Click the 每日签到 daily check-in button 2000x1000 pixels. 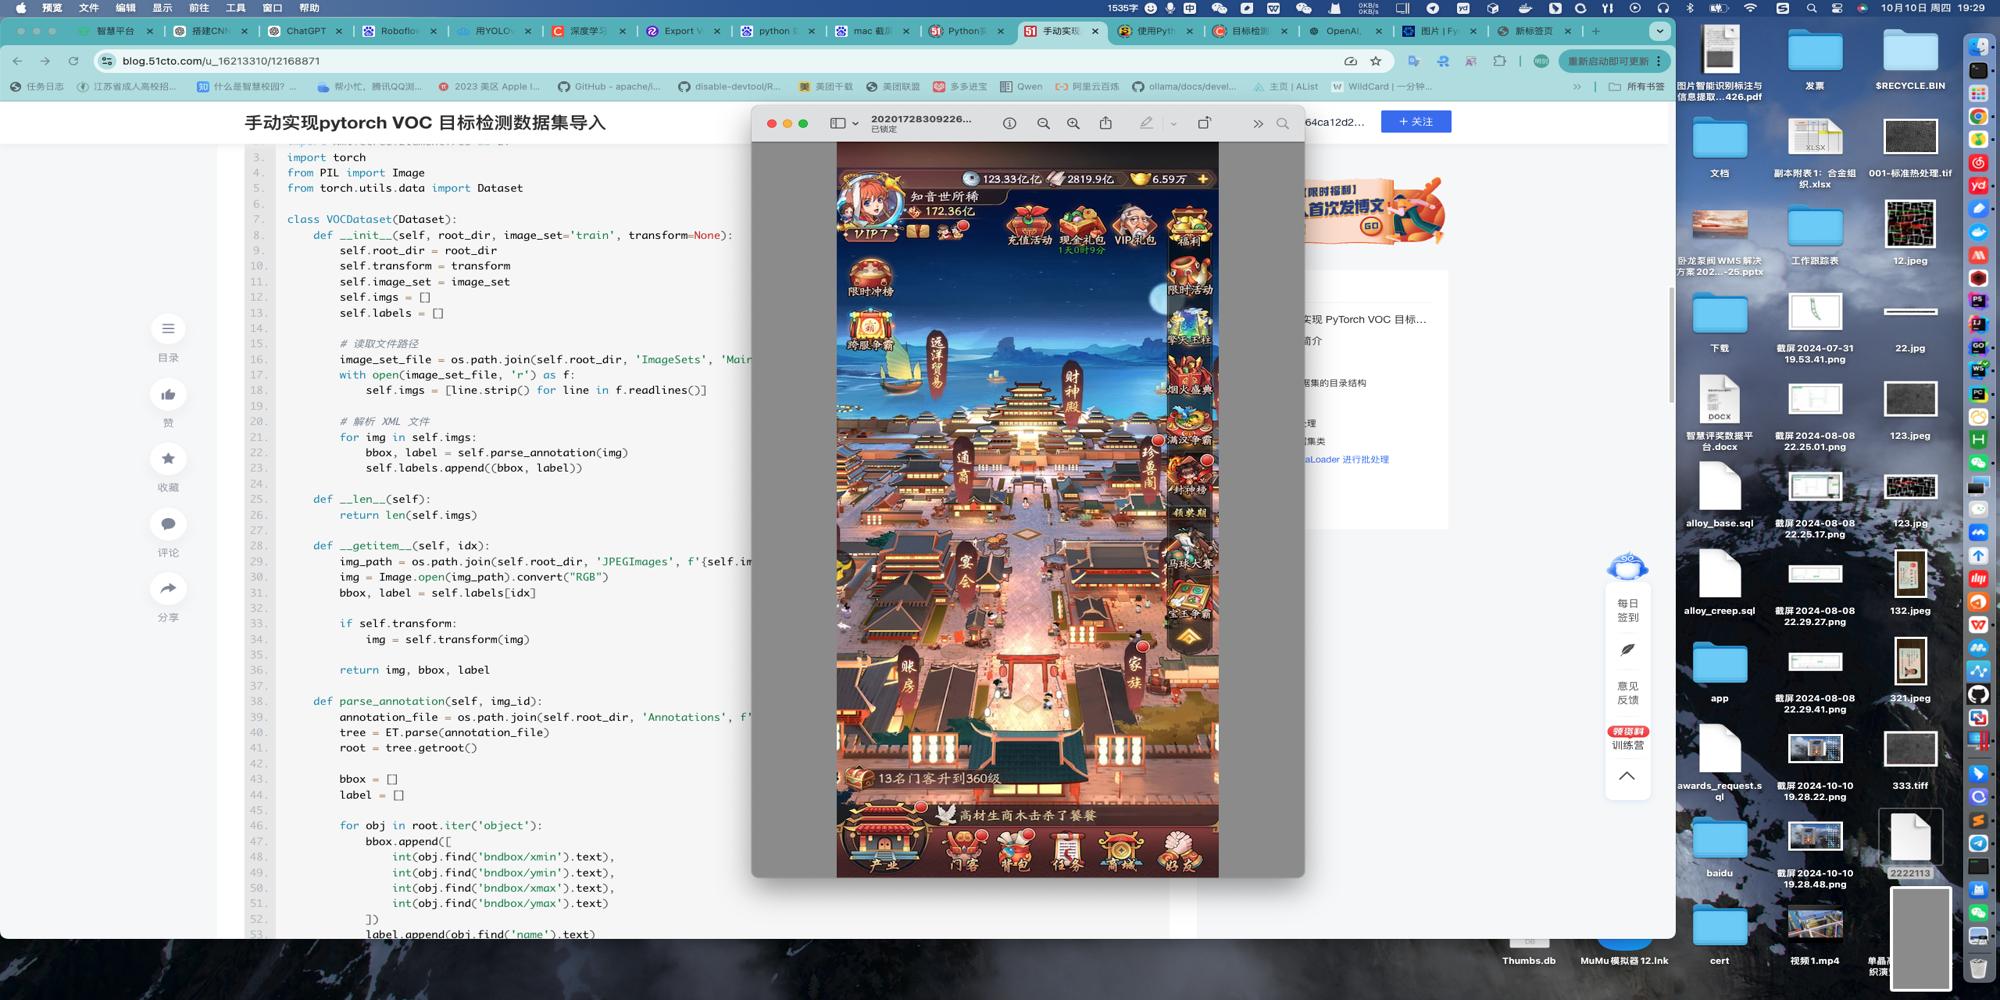click(1627, 610)
